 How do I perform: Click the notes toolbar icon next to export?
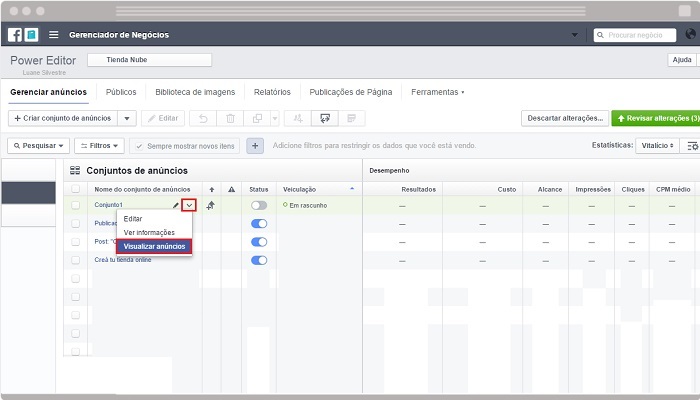point(352,118)
